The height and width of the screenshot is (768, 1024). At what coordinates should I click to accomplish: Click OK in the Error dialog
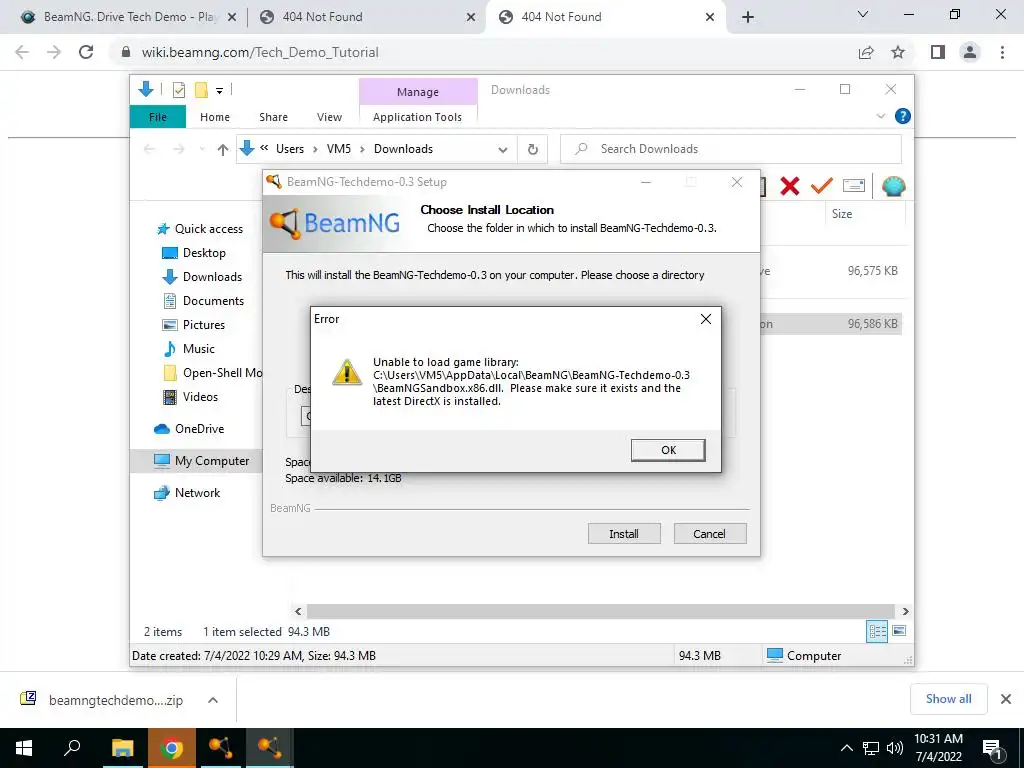[667, 450]
